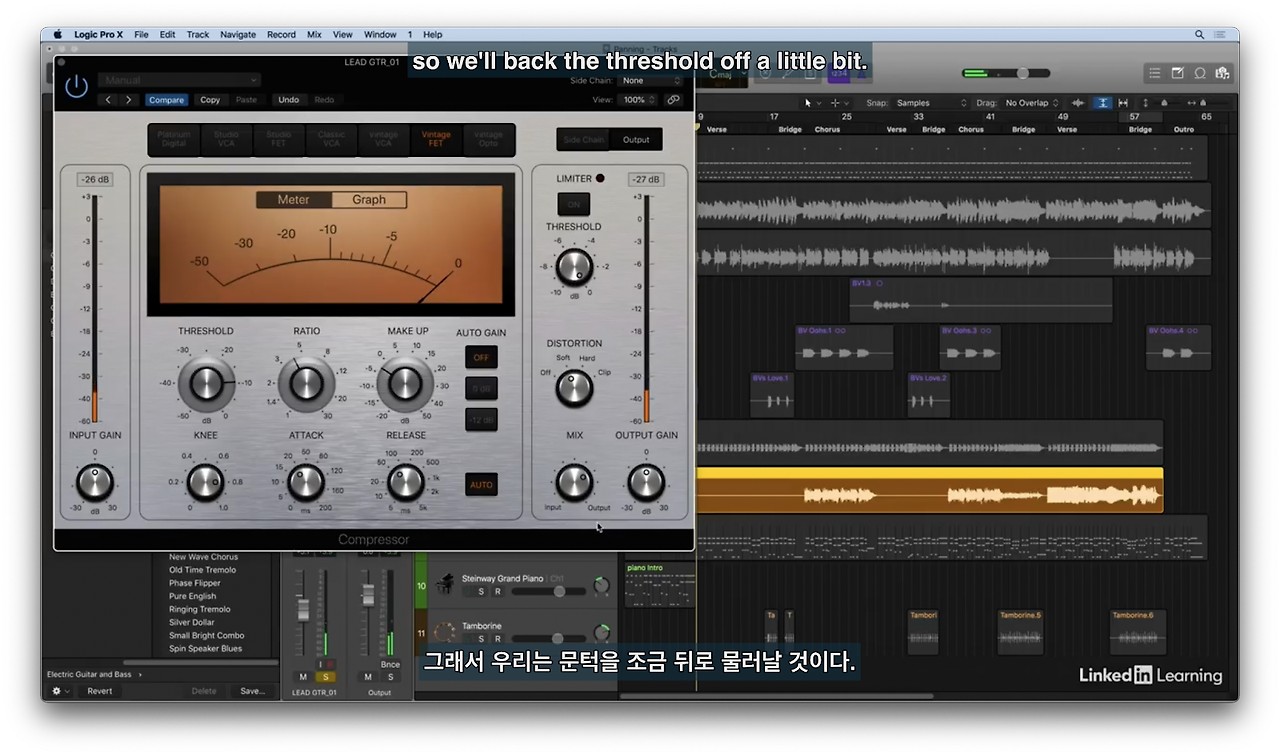Screen dimensions: 1280x756
Task: Open the View 100% dropdown
Action: pos(639,100)
